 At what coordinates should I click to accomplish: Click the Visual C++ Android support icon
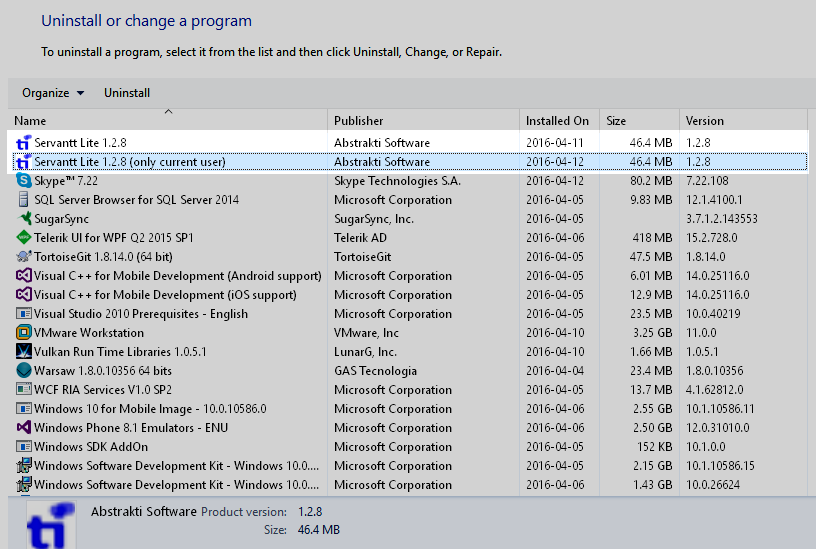click(x=24, y=276)
